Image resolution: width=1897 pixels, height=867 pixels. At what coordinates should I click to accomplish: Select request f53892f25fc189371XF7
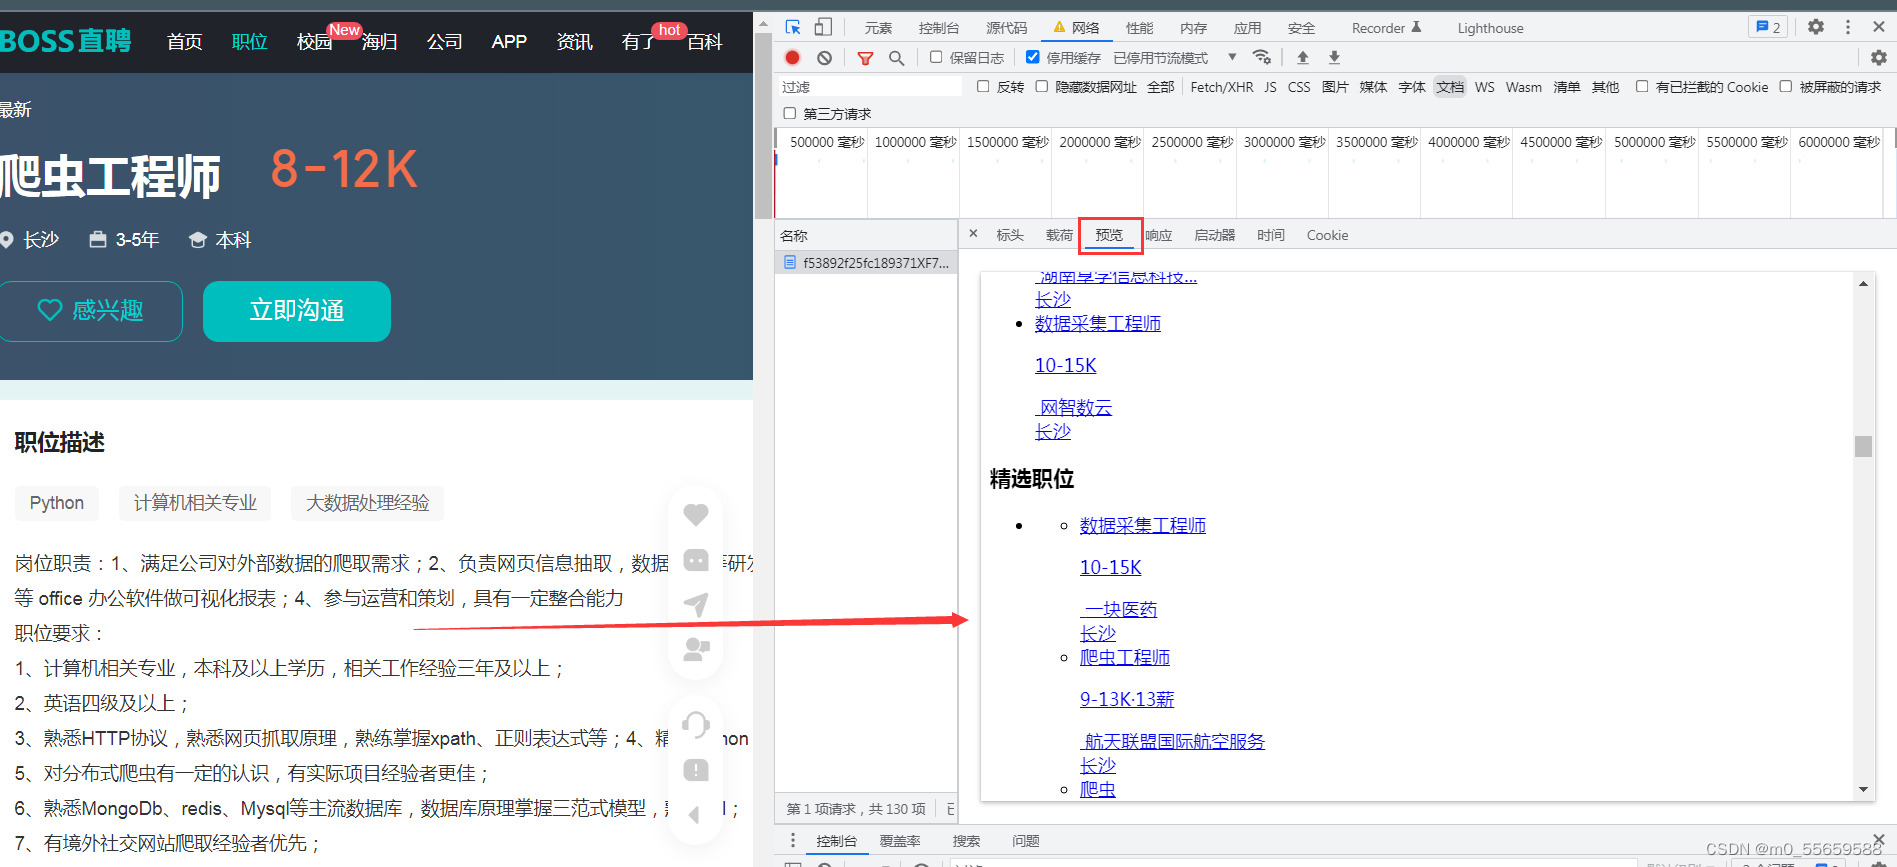pos(866,262)
